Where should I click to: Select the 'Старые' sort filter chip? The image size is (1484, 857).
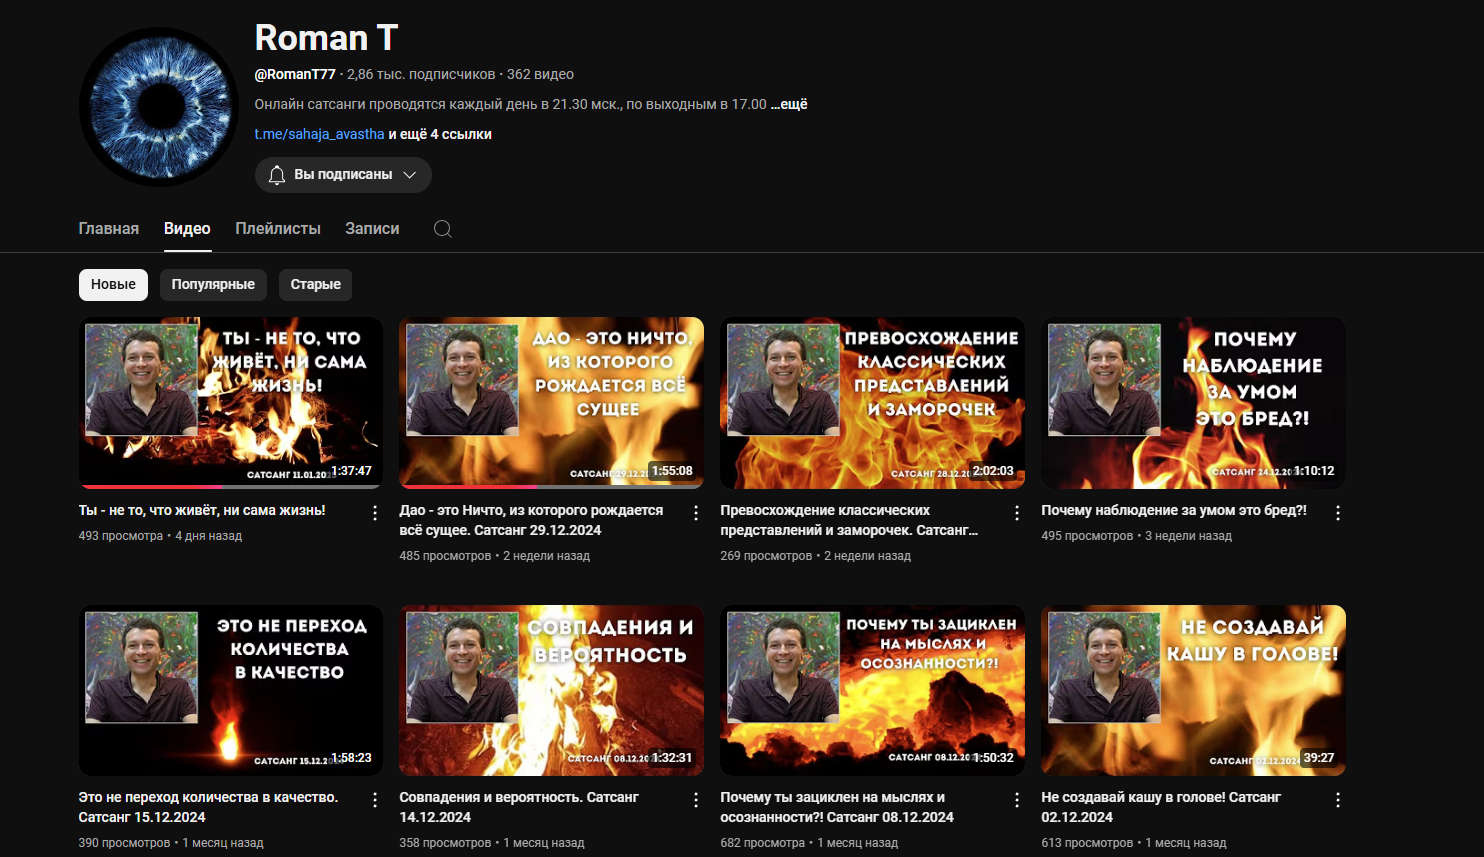315,285
